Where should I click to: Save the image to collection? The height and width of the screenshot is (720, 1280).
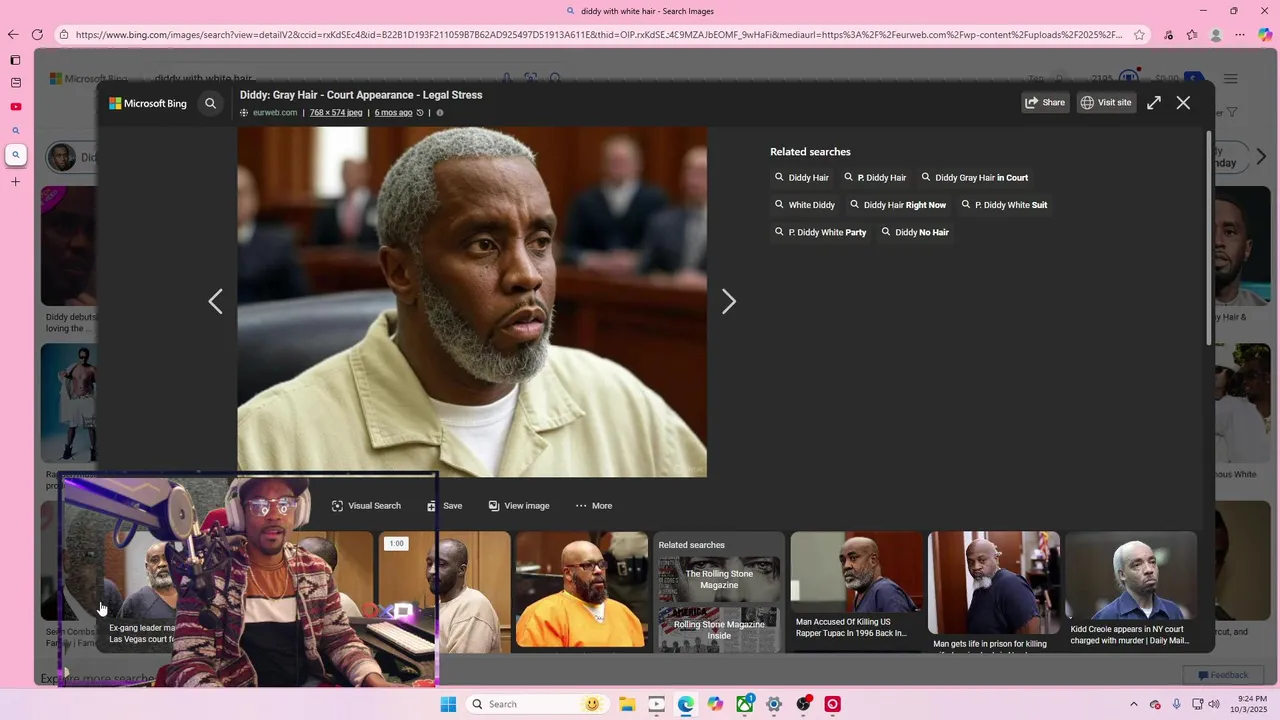[x=444, y=506]
